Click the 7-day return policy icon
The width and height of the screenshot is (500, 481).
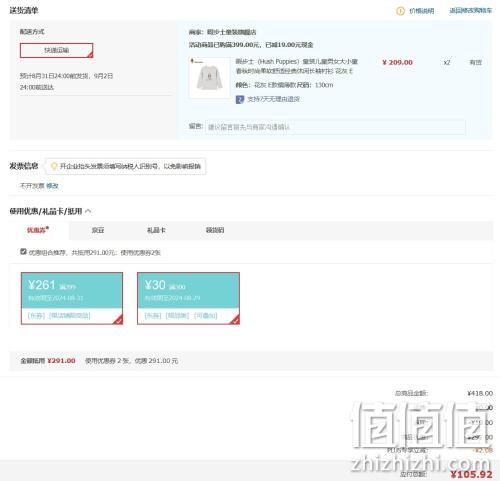(x=240, y=99)
